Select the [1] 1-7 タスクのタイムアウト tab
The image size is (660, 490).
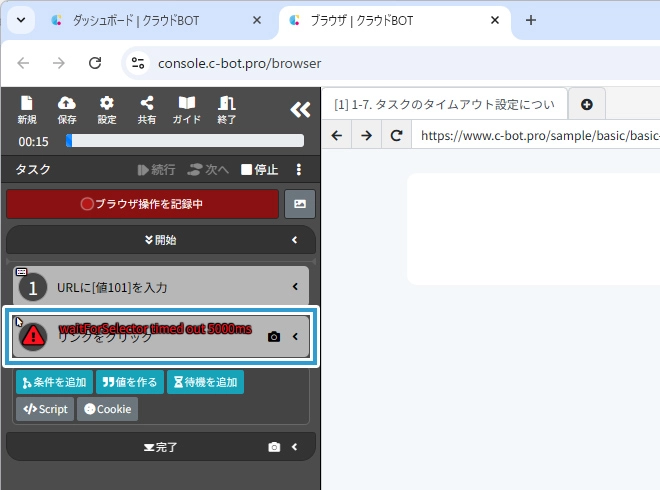point(444,104)
